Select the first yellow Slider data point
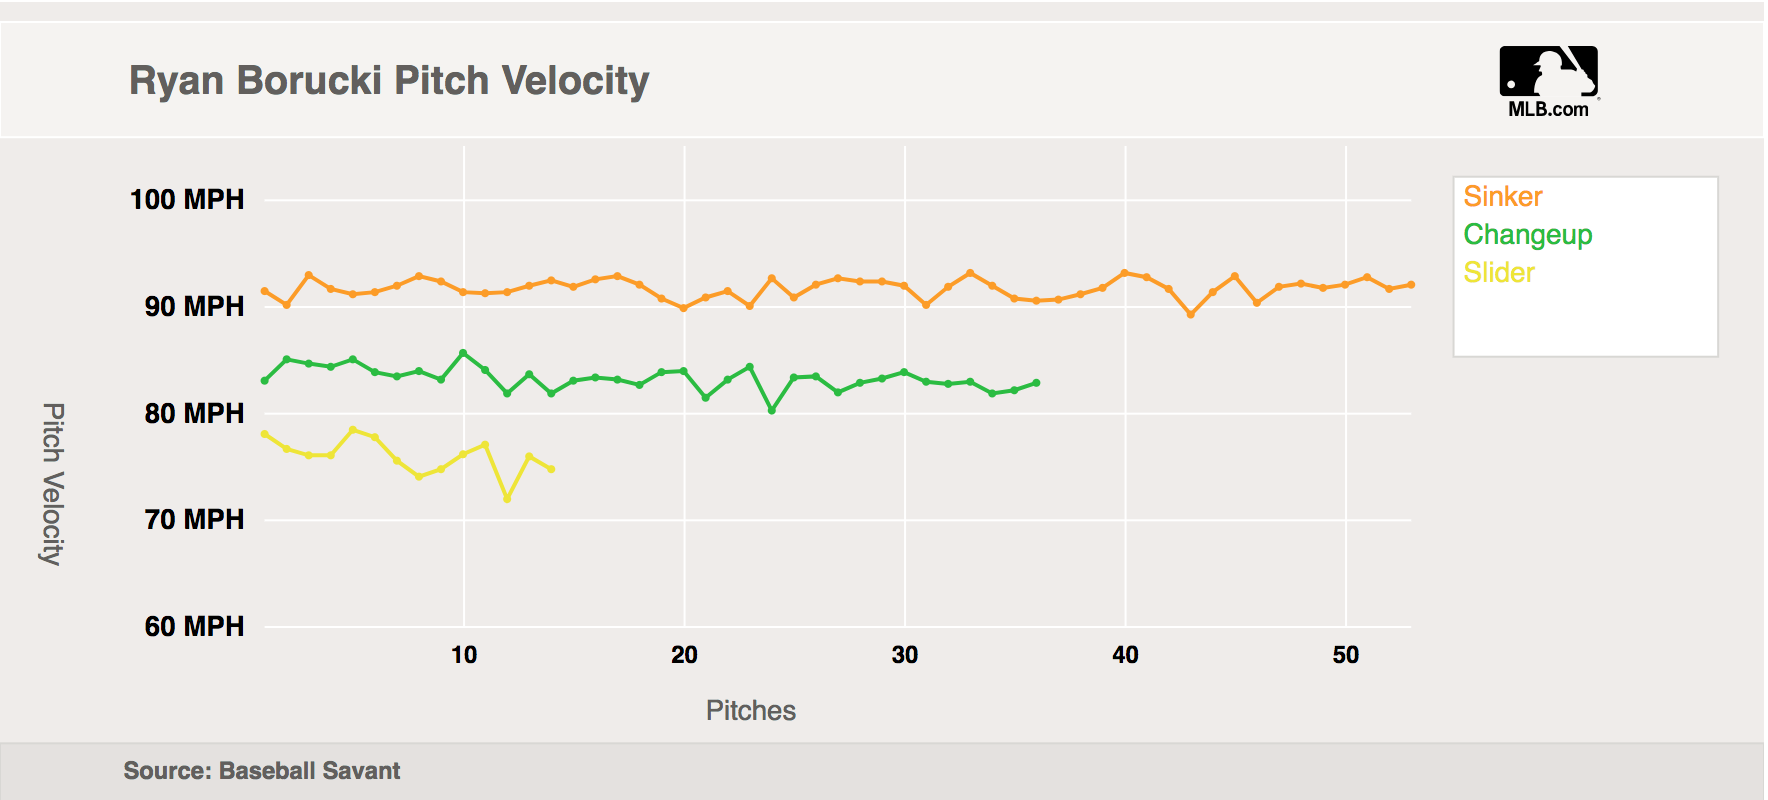This screenshot has width=1768, height=800. pos(265,434)
